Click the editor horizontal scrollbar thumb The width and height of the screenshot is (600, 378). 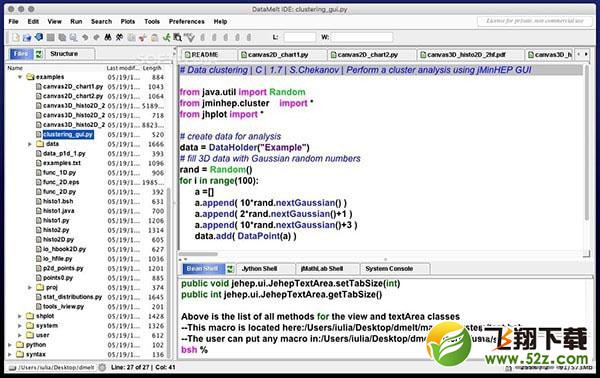tap(198, 254)
